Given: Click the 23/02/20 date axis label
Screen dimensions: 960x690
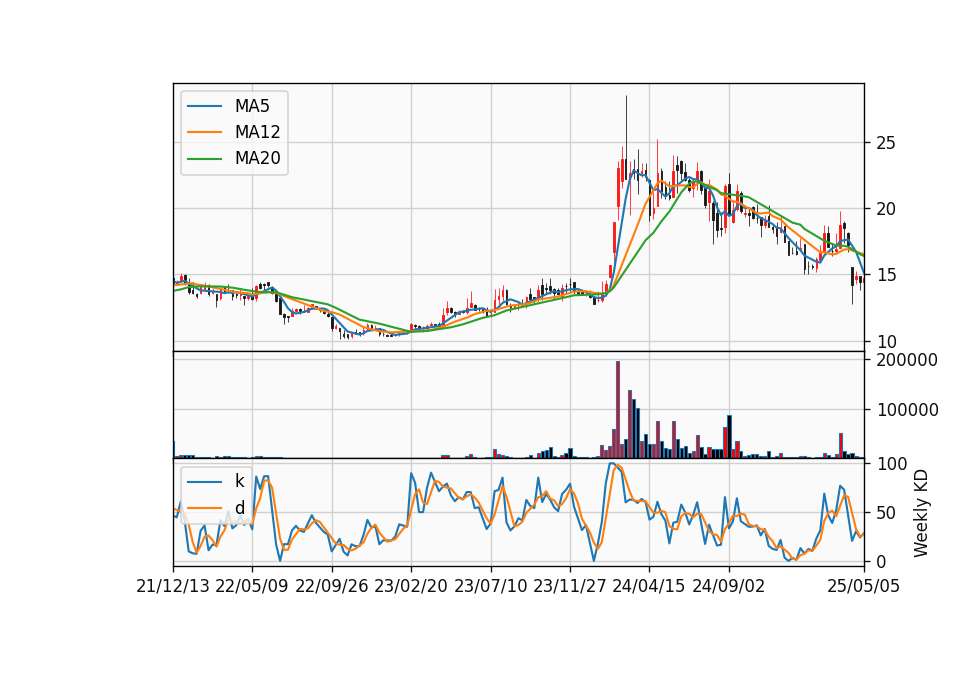Looking at the screenshot, I should click(411, 586).
